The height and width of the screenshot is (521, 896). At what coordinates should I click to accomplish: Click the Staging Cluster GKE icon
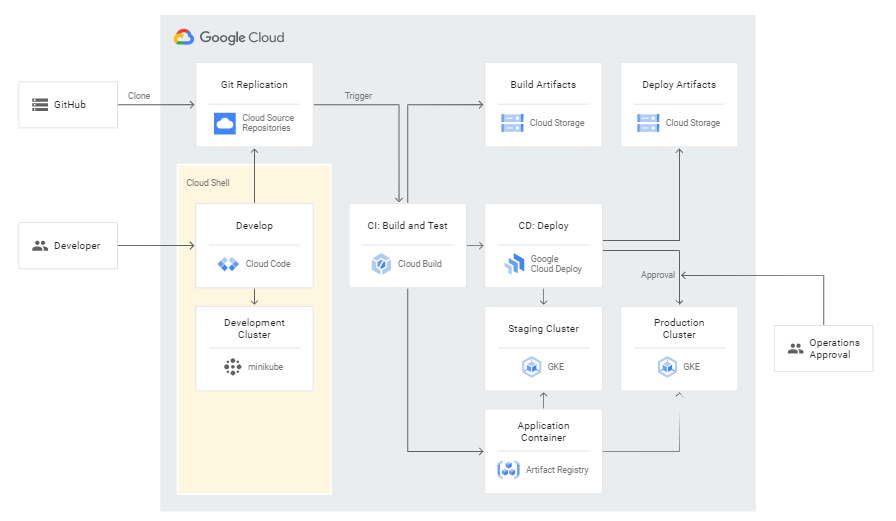[531, 367]
